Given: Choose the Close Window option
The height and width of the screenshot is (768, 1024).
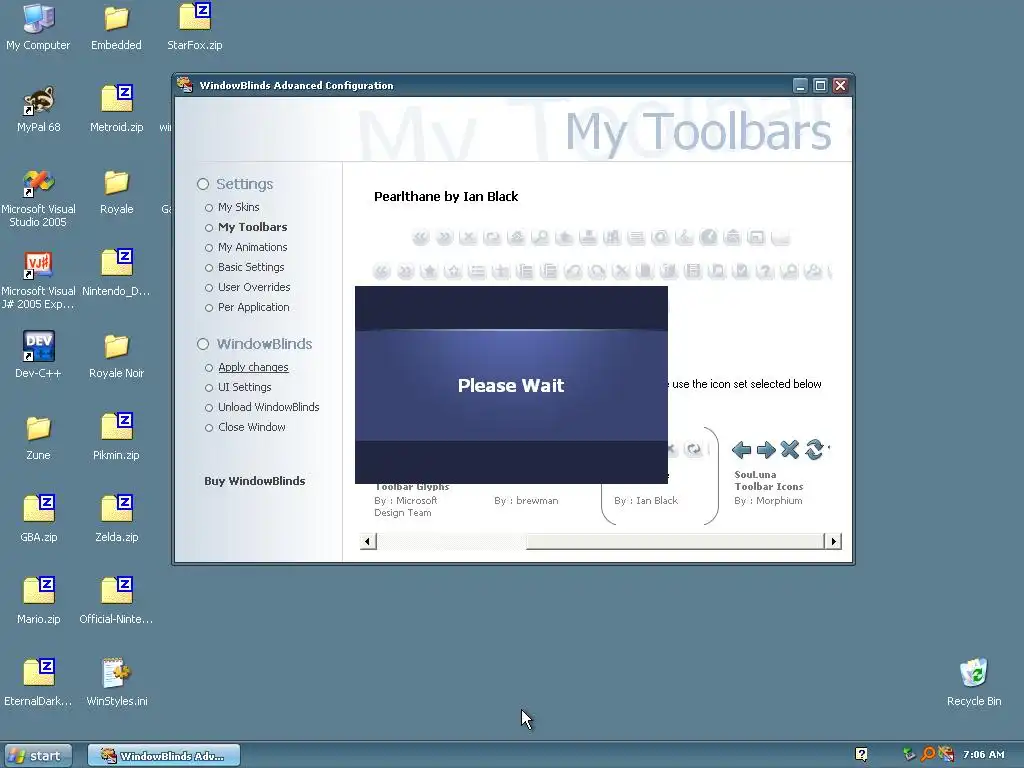Looking at the screenshot, I should [251, 427].
